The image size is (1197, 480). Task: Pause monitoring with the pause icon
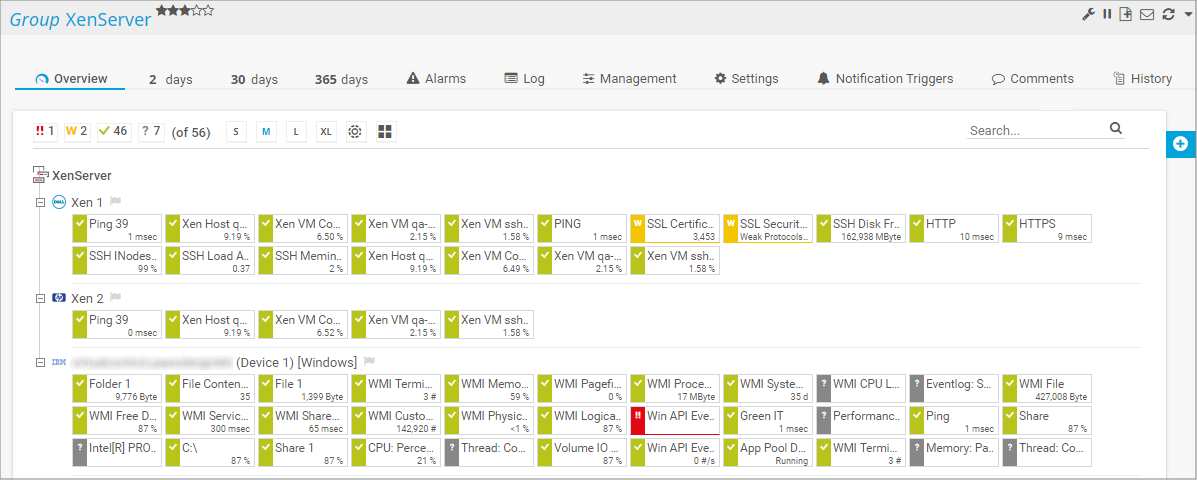click(1107, 14)
